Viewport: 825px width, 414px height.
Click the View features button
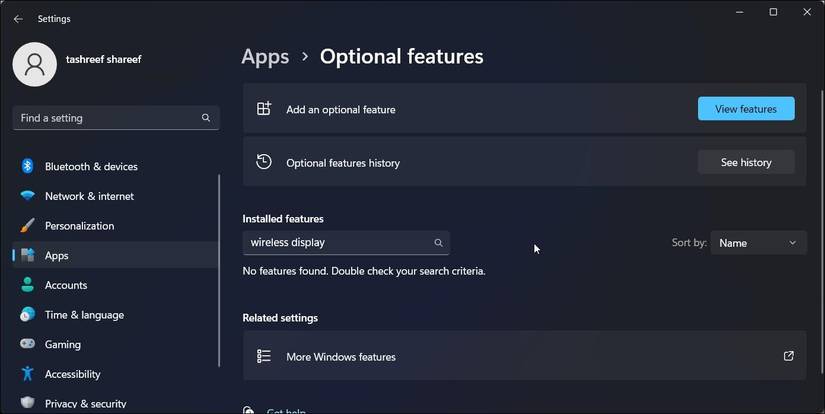click(746, 109)
